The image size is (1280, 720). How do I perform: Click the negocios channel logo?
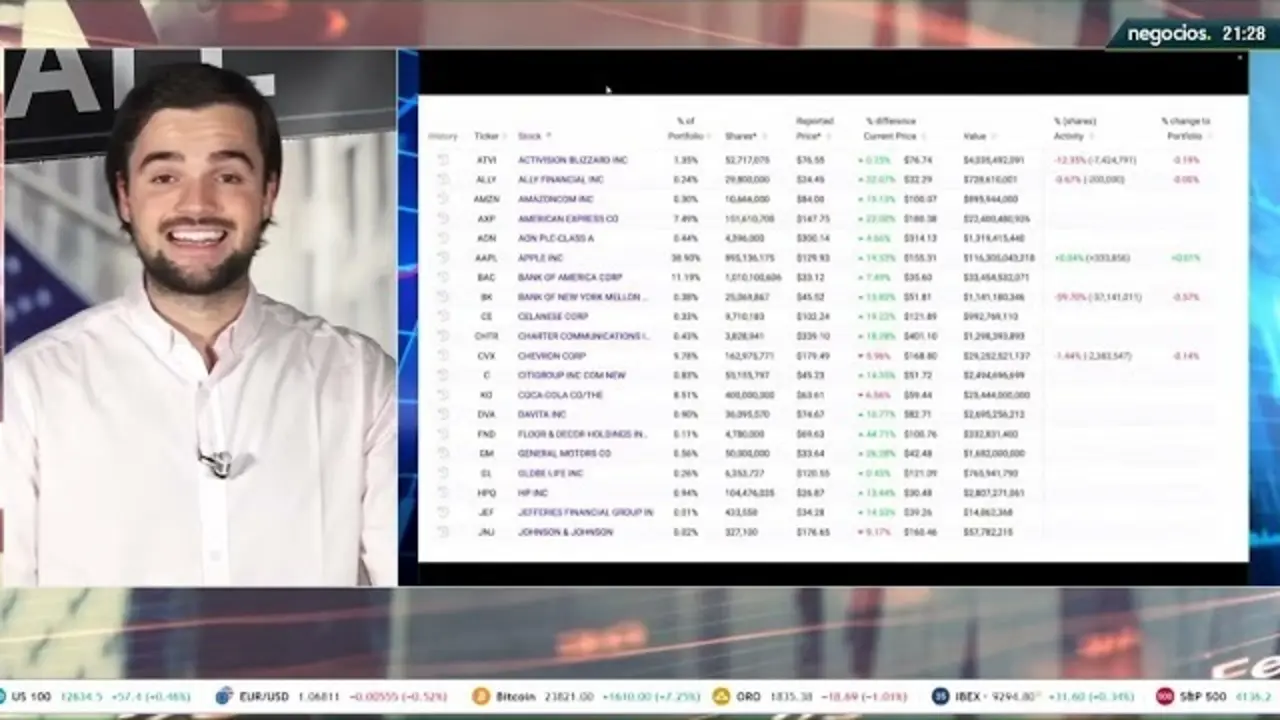coord(1170,34)
